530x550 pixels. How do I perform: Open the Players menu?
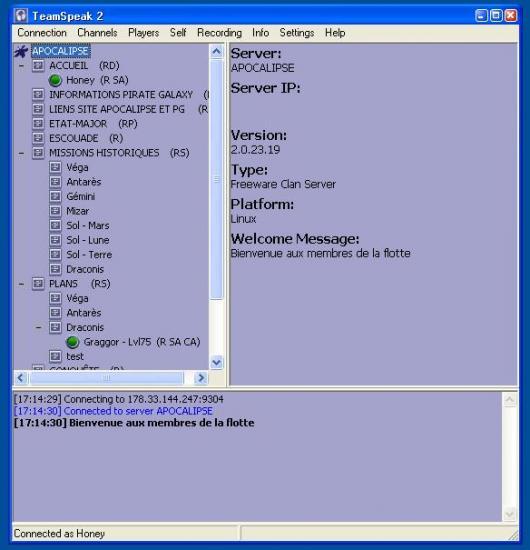(x=143, y=33)
